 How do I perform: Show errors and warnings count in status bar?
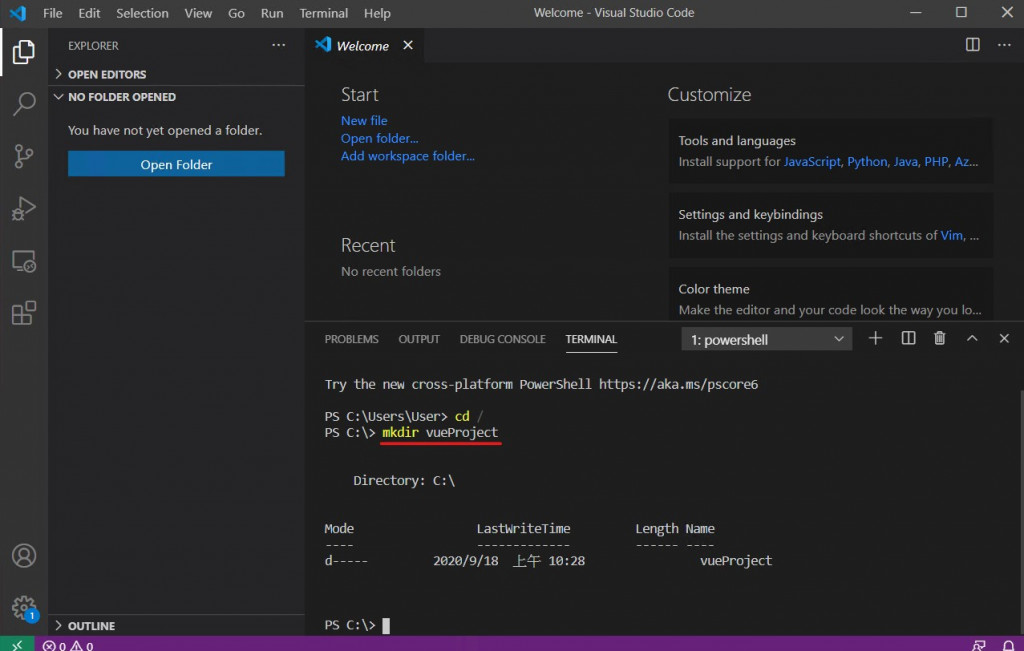click(x=68, y=646)
